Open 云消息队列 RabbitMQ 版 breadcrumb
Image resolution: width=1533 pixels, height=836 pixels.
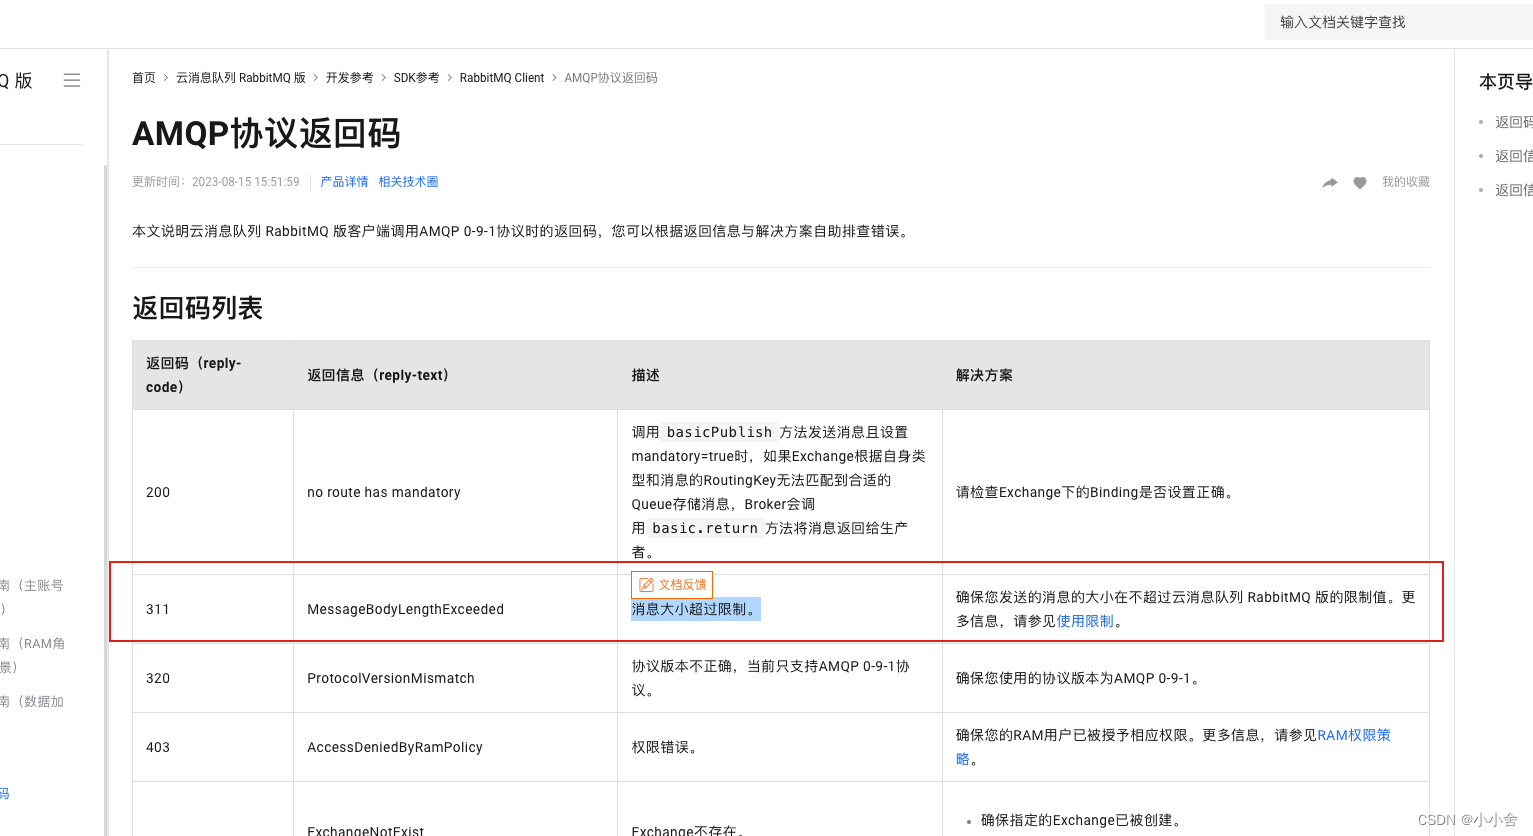click(241, 78)
